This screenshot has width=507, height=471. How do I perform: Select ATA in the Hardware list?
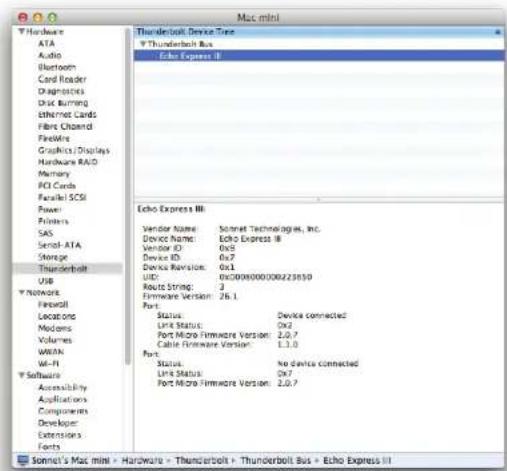(x=46, y=43)
